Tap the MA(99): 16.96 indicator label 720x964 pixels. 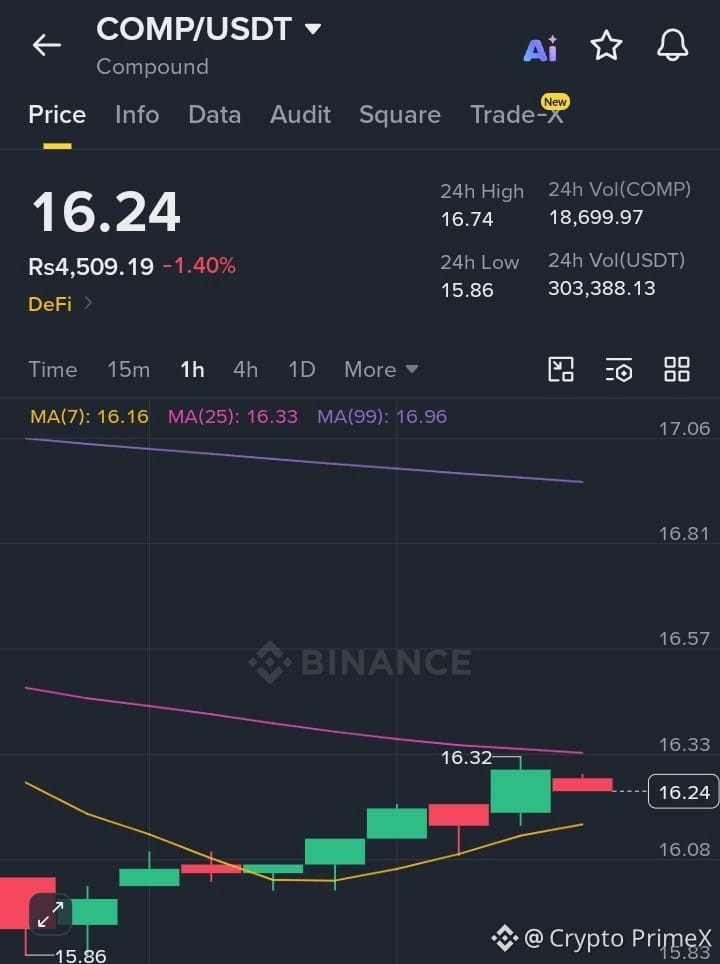[382, 416]
